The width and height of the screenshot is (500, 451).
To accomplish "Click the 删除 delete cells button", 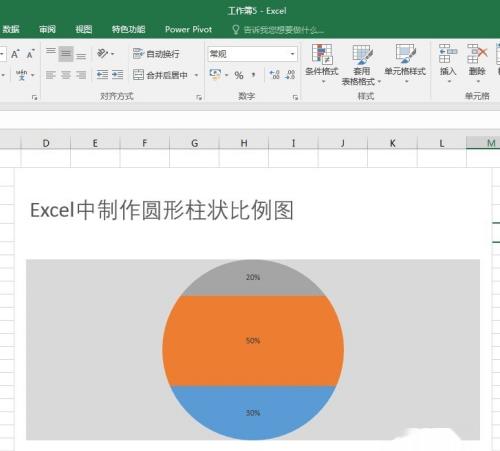I will click(x=477, y=63).
